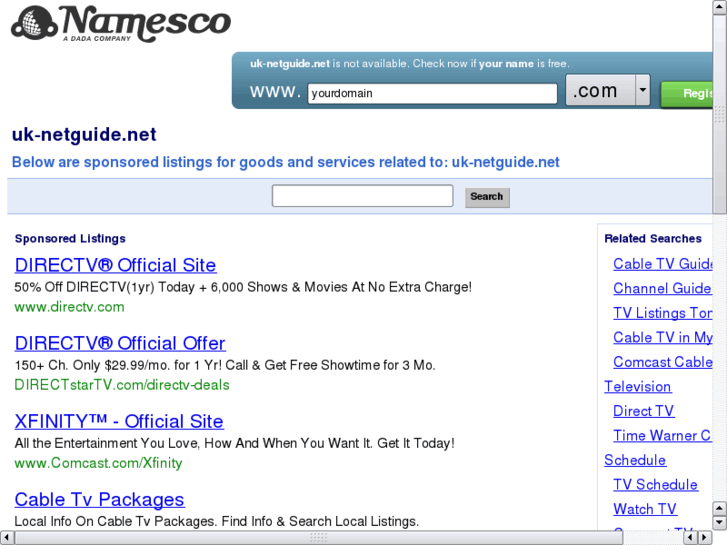
Task: Click 'Local Info On Cable Tv Packages' text
Action: [217, 521]
